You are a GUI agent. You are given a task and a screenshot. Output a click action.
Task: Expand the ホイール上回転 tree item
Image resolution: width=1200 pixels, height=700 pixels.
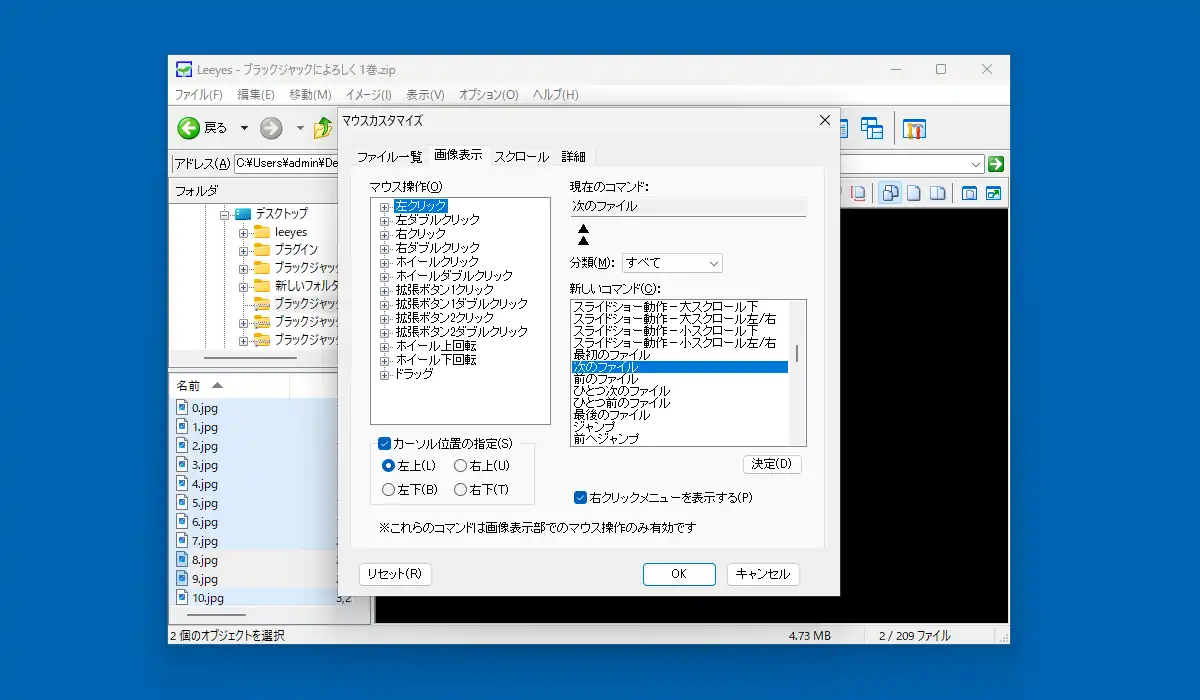[384, 346]
